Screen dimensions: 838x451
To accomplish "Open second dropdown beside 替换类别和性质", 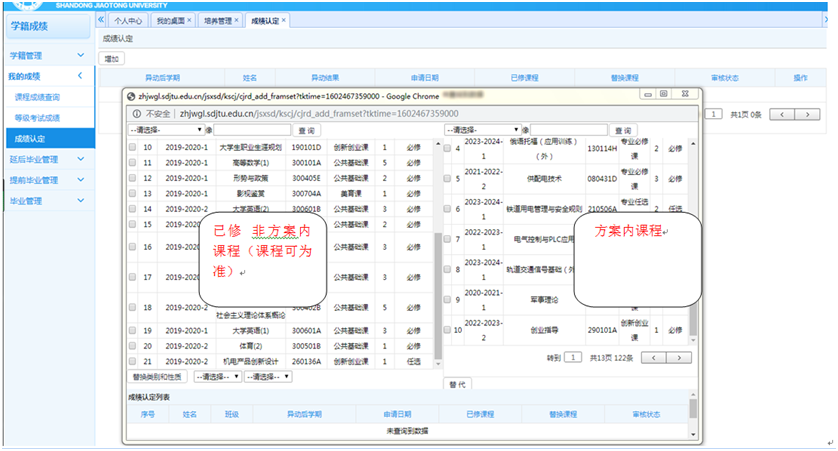I will pyautogui.click(x=268, y=377).
